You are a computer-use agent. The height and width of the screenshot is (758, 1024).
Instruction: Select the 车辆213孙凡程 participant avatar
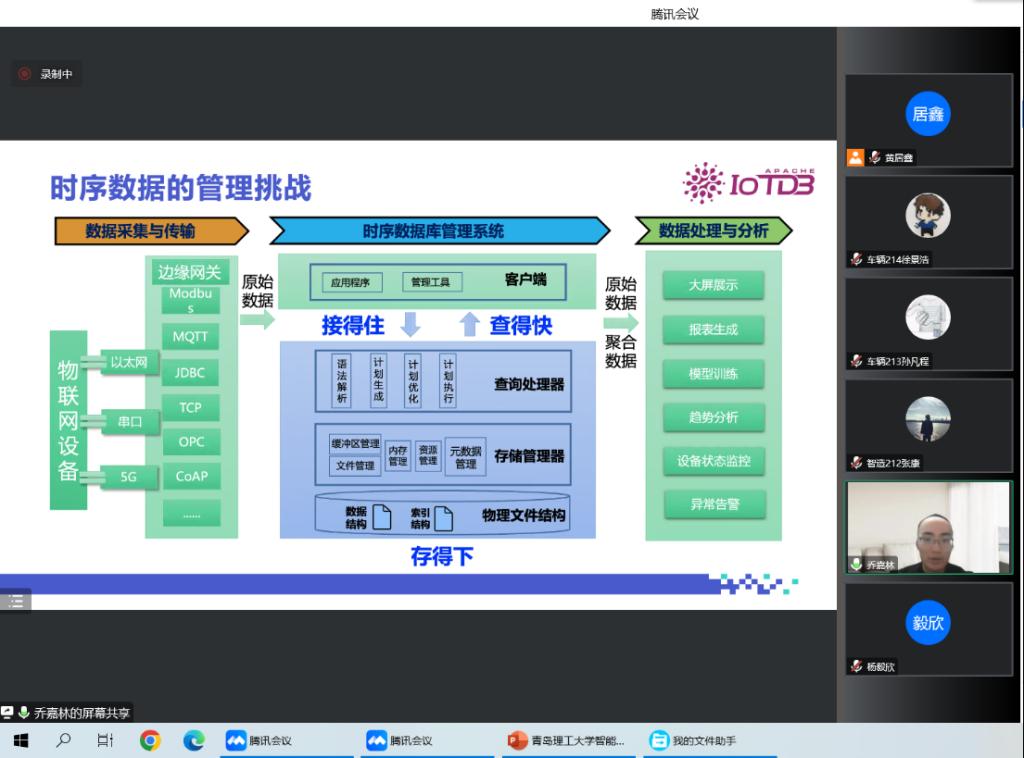coord(927,317)
